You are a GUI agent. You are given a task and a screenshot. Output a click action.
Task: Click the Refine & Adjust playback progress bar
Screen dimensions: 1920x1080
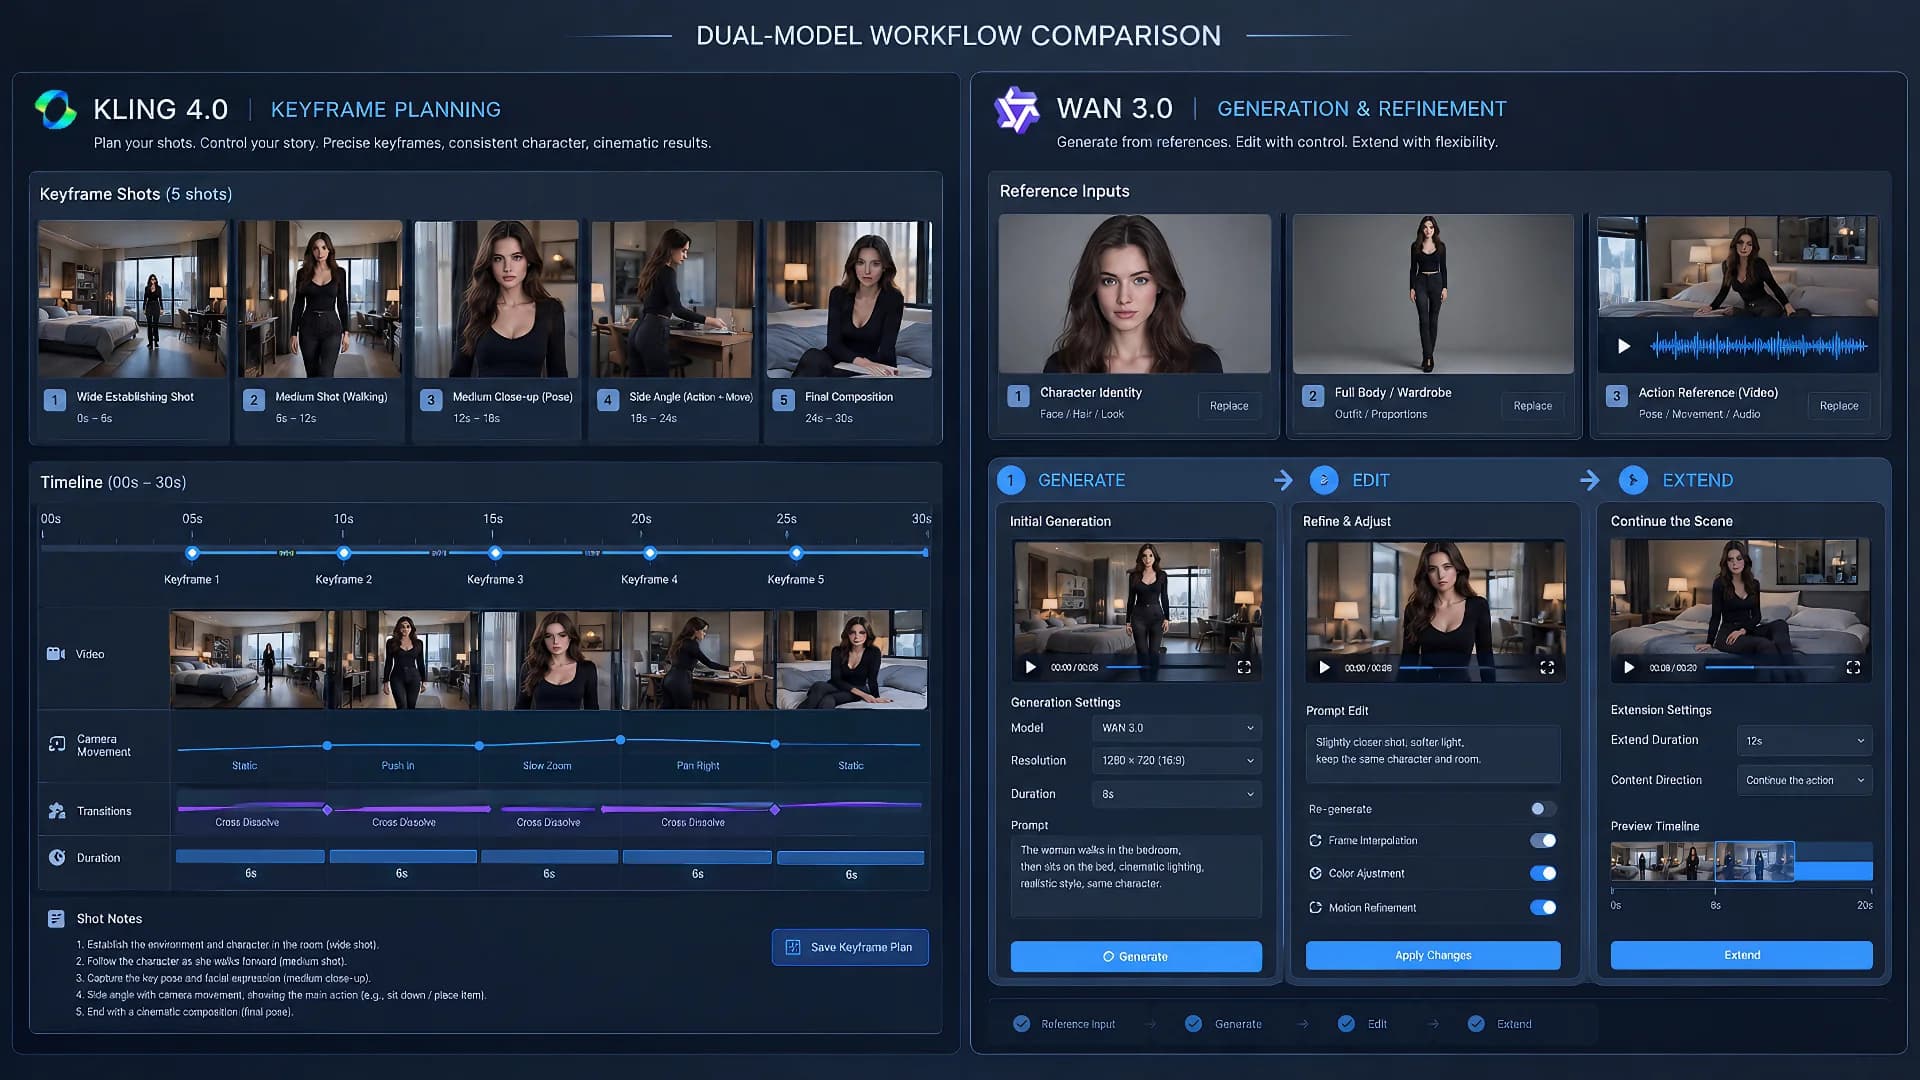[x=1463, y=667]
